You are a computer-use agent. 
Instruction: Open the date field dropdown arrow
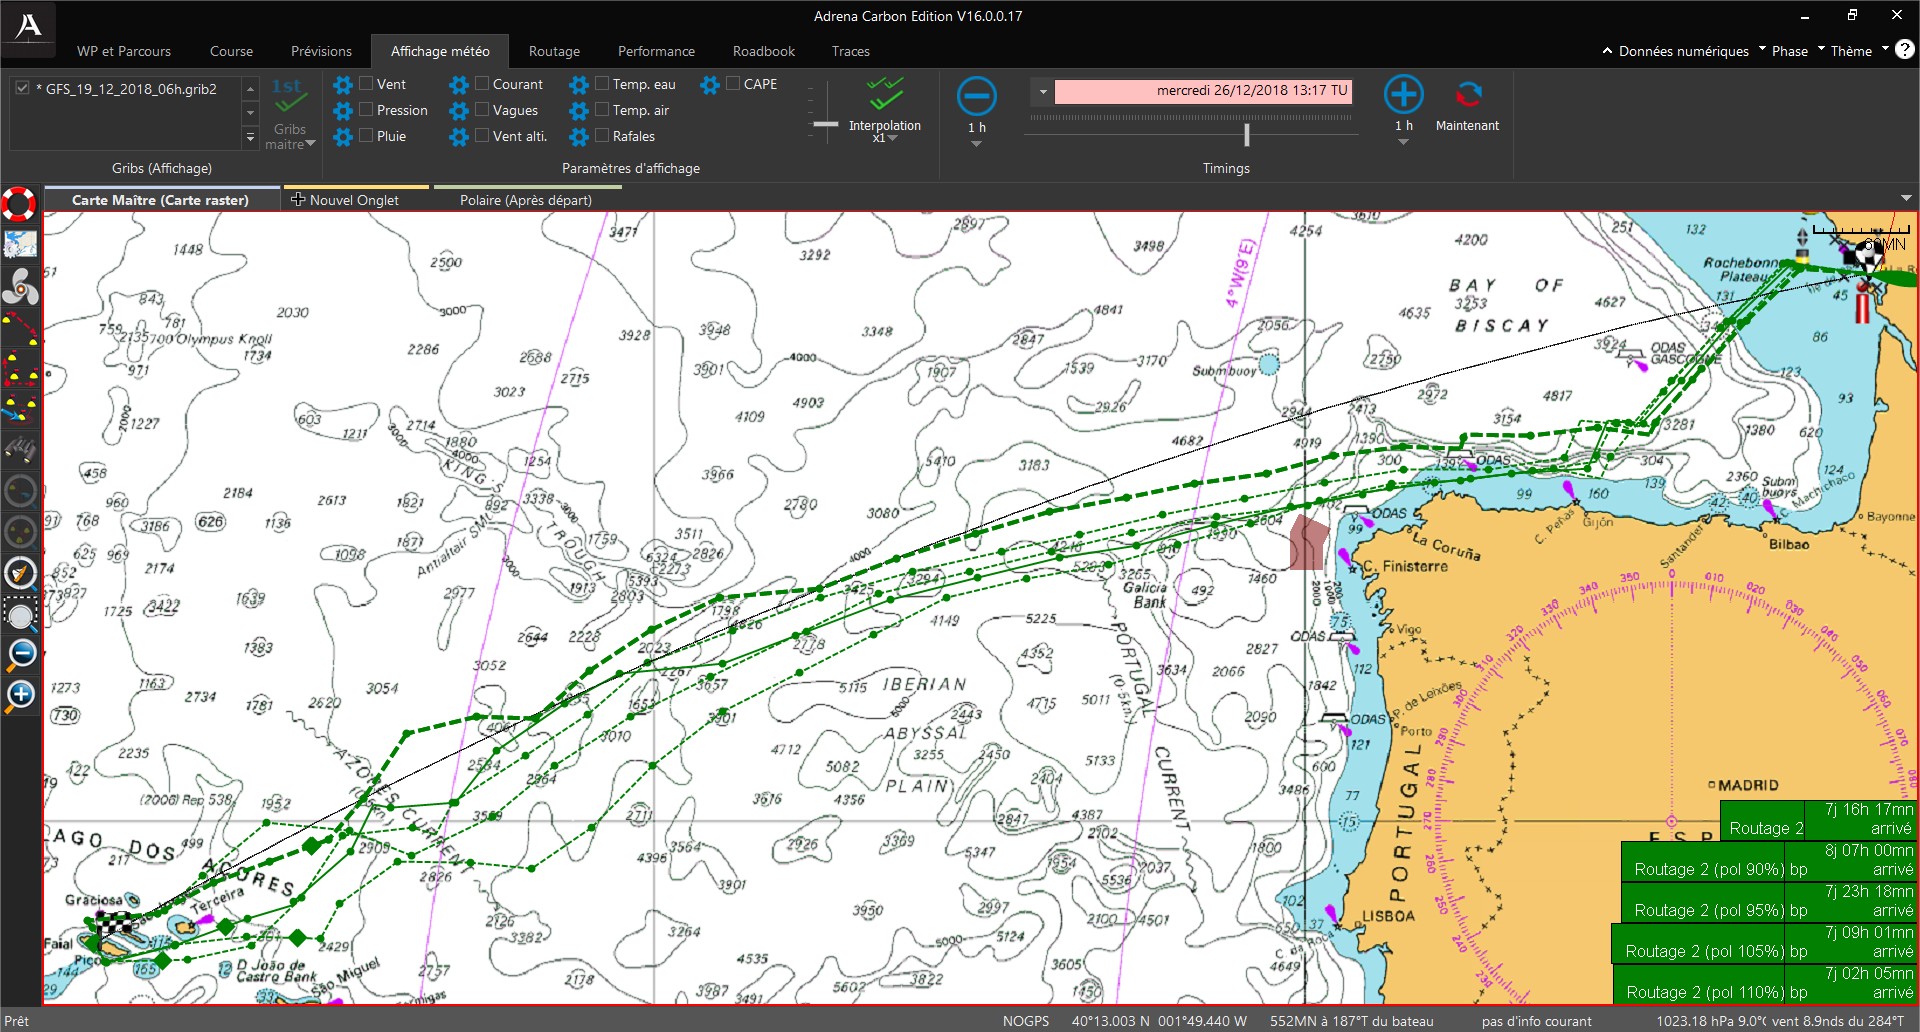1042,91
